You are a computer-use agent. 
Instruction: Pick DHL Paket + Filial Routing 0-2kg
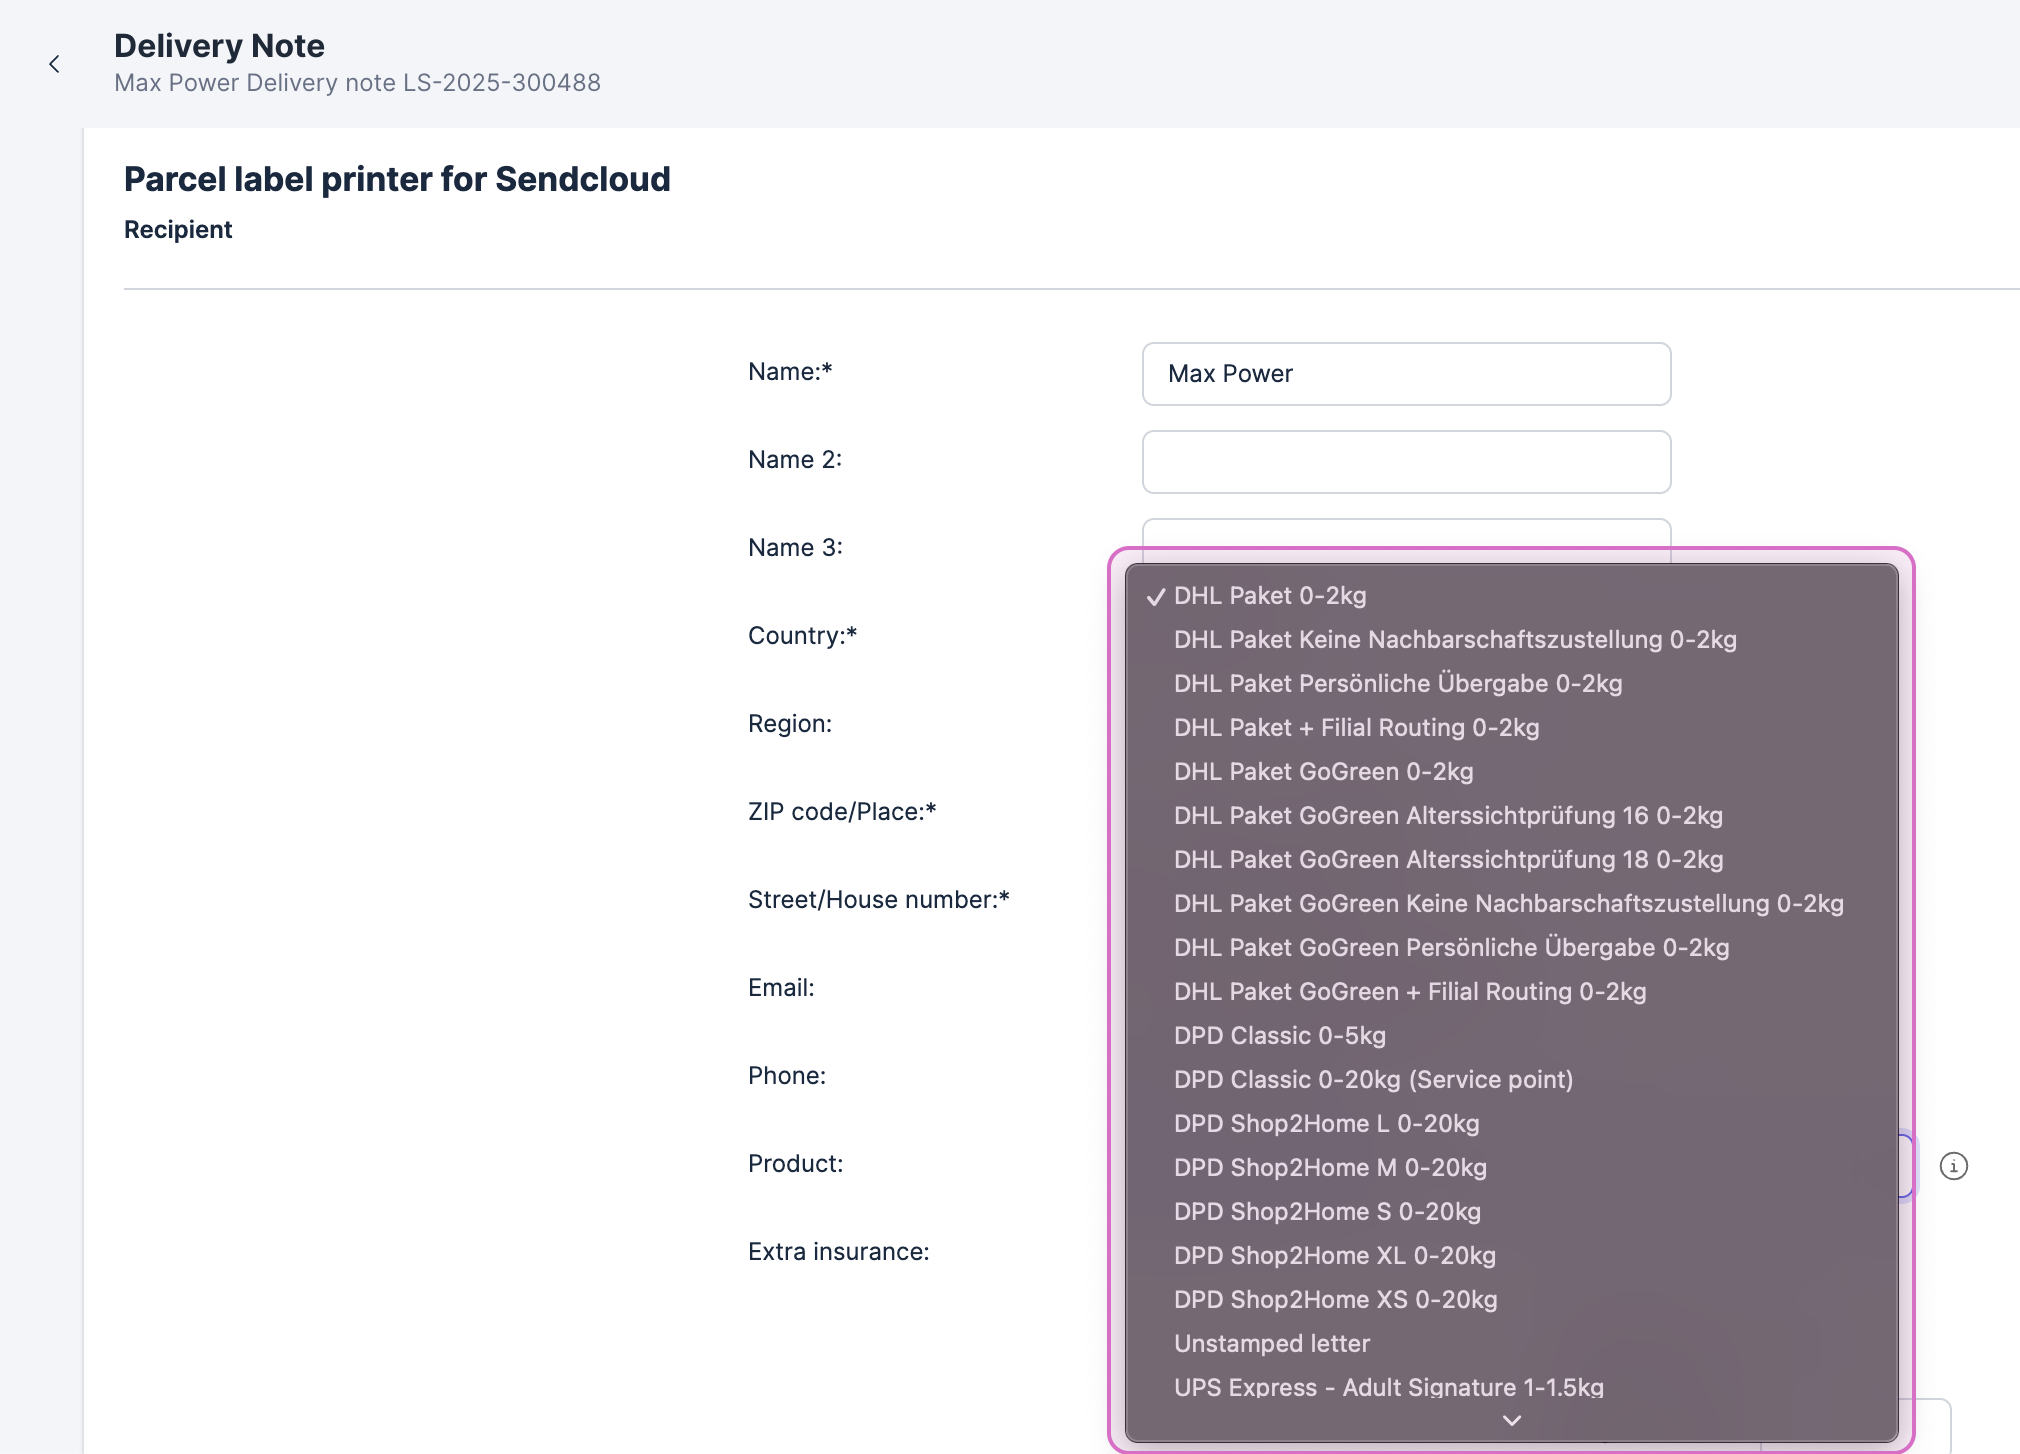pyautogui.click(x=1356, y=728)
